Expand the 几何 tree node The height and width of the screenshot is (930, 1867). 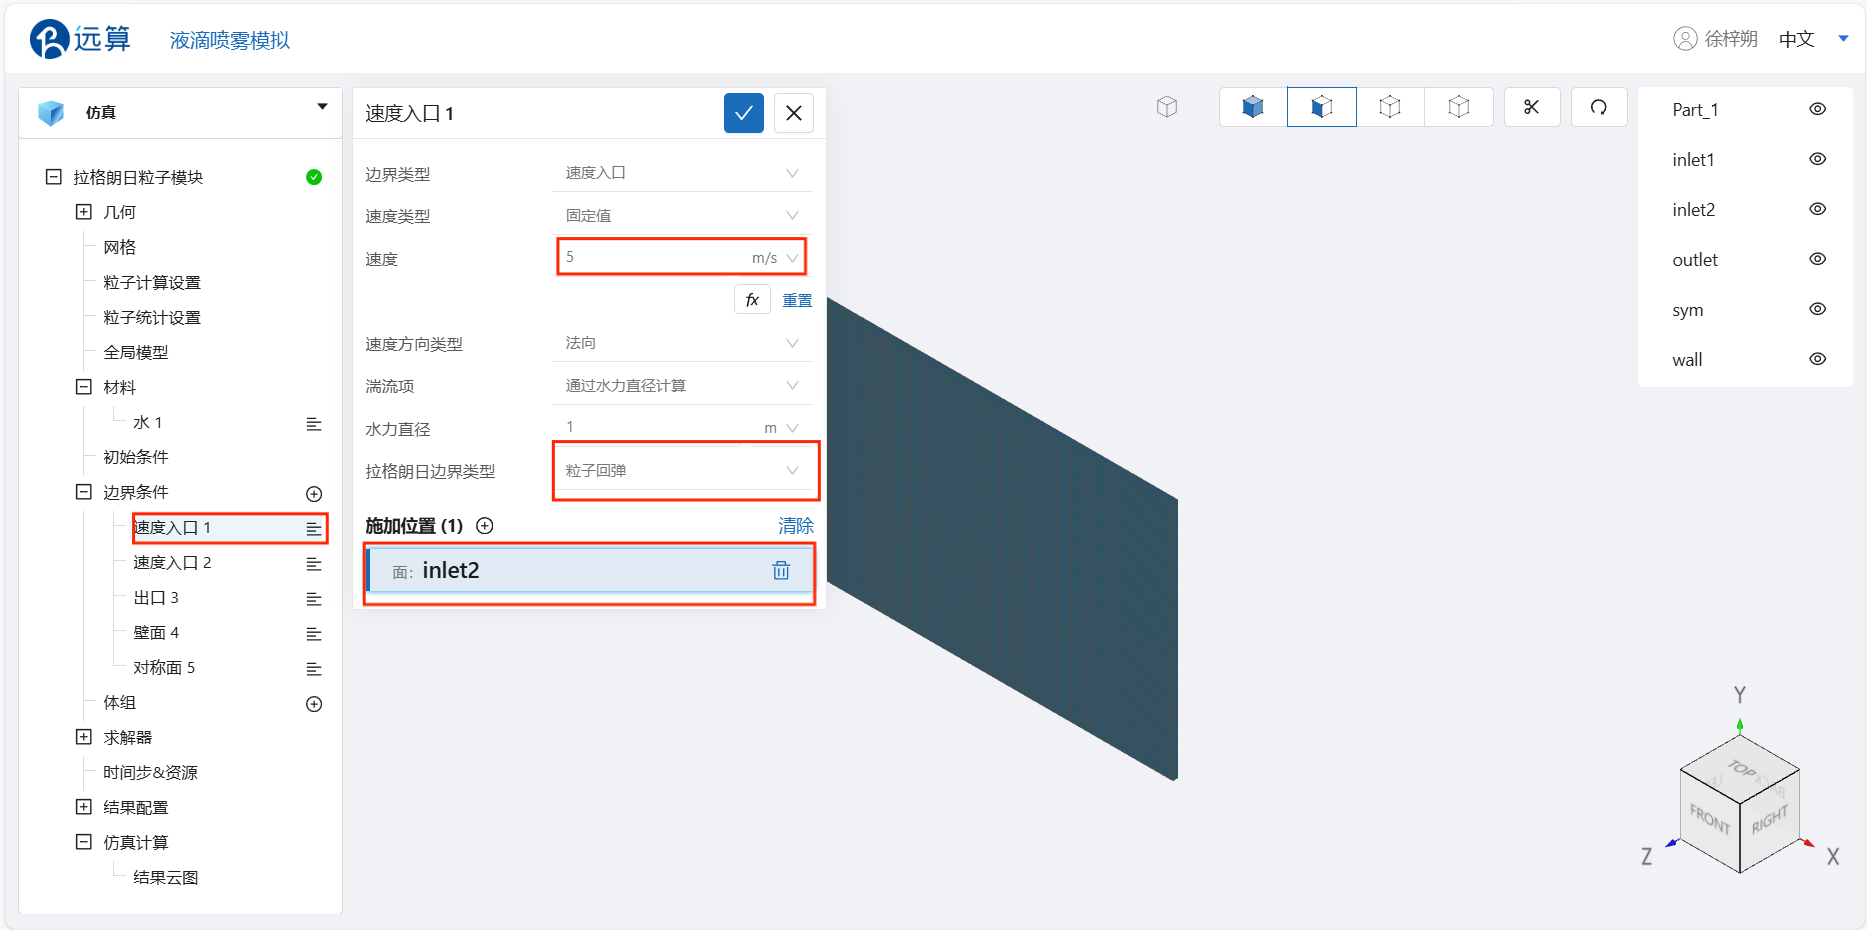click(x=84, y=212)
